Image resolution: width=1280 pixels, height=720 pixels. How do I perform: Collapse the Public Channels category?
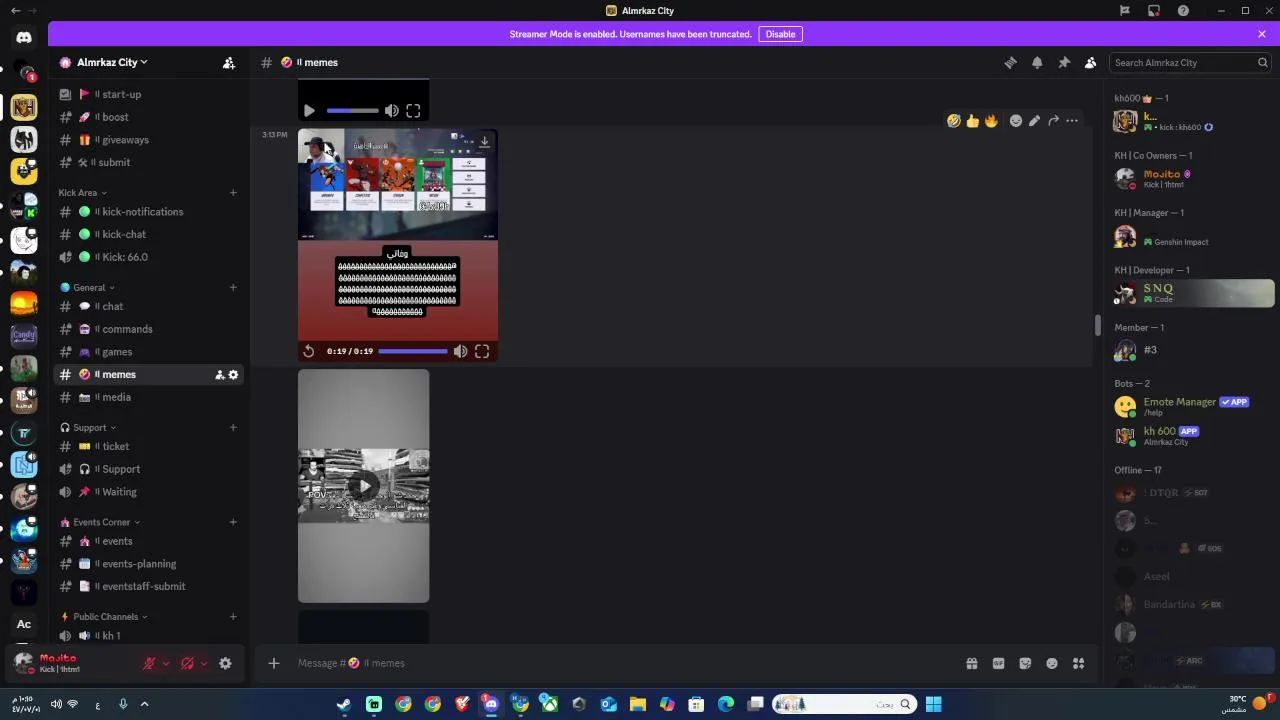(x=103, y=617)
